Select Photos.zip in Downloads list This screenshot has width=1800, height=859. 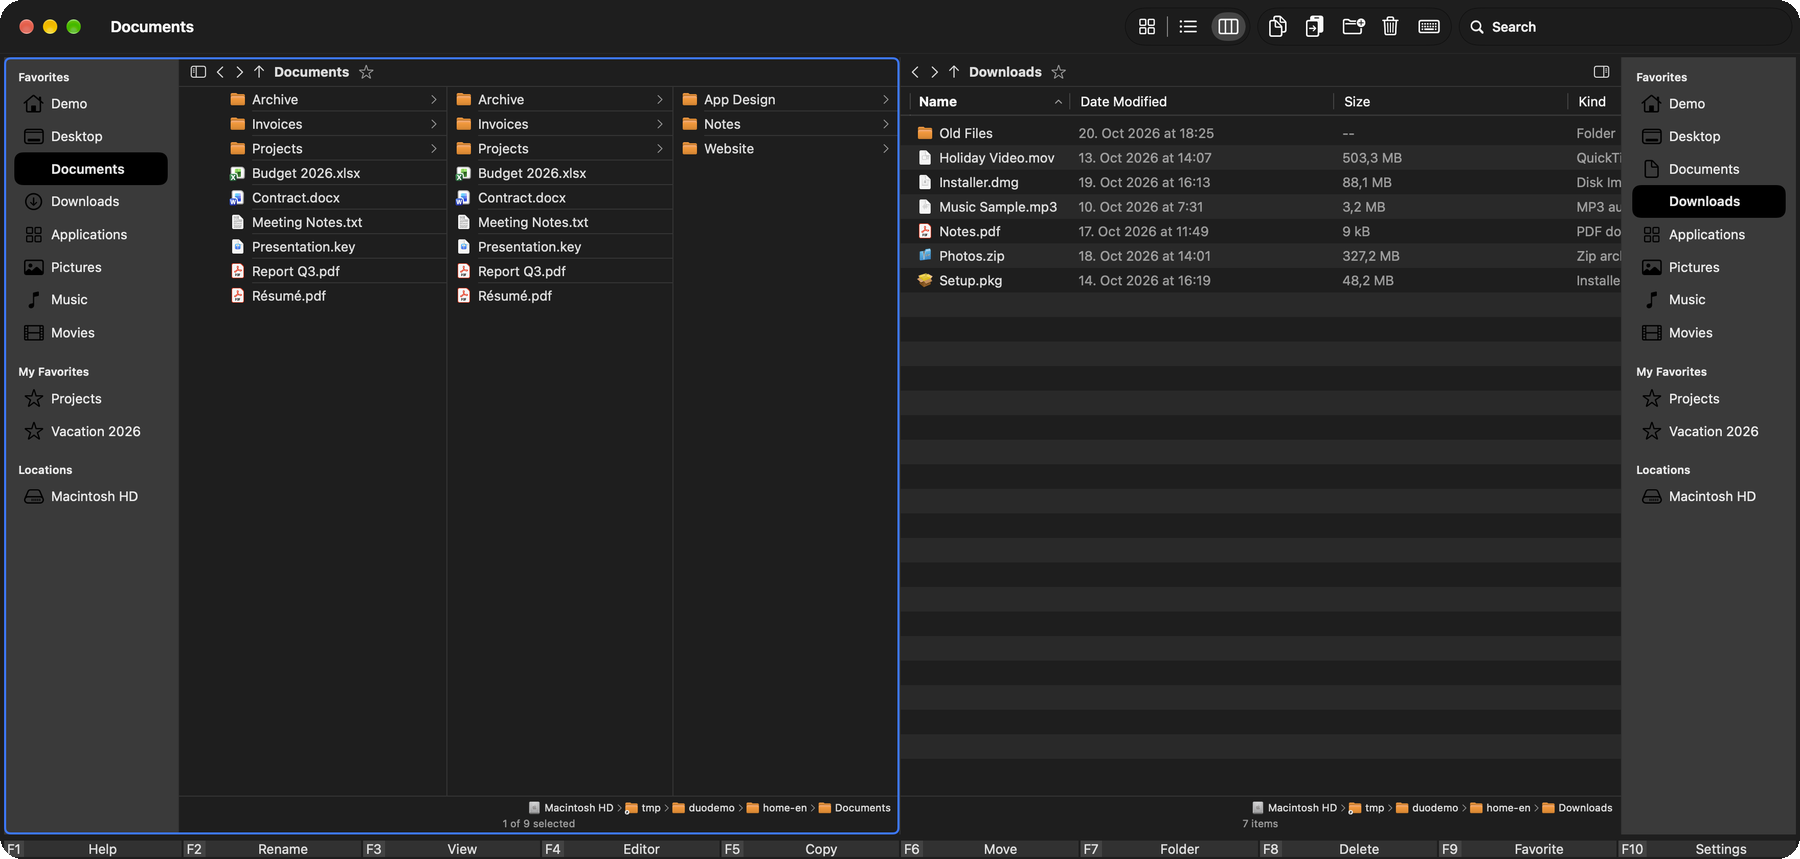(1260, 256)
